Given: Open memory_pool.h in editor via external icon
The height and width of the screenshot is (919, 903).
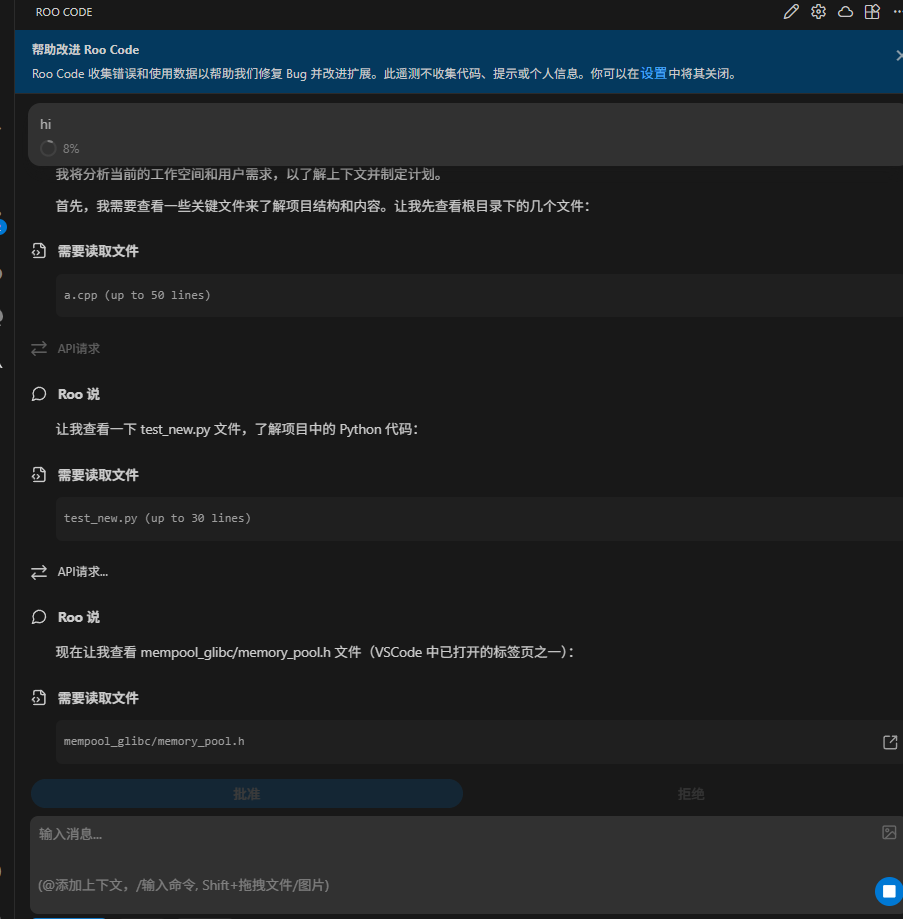Looking at the screenshot, I should pyautogui.click(x=890, y=742).
